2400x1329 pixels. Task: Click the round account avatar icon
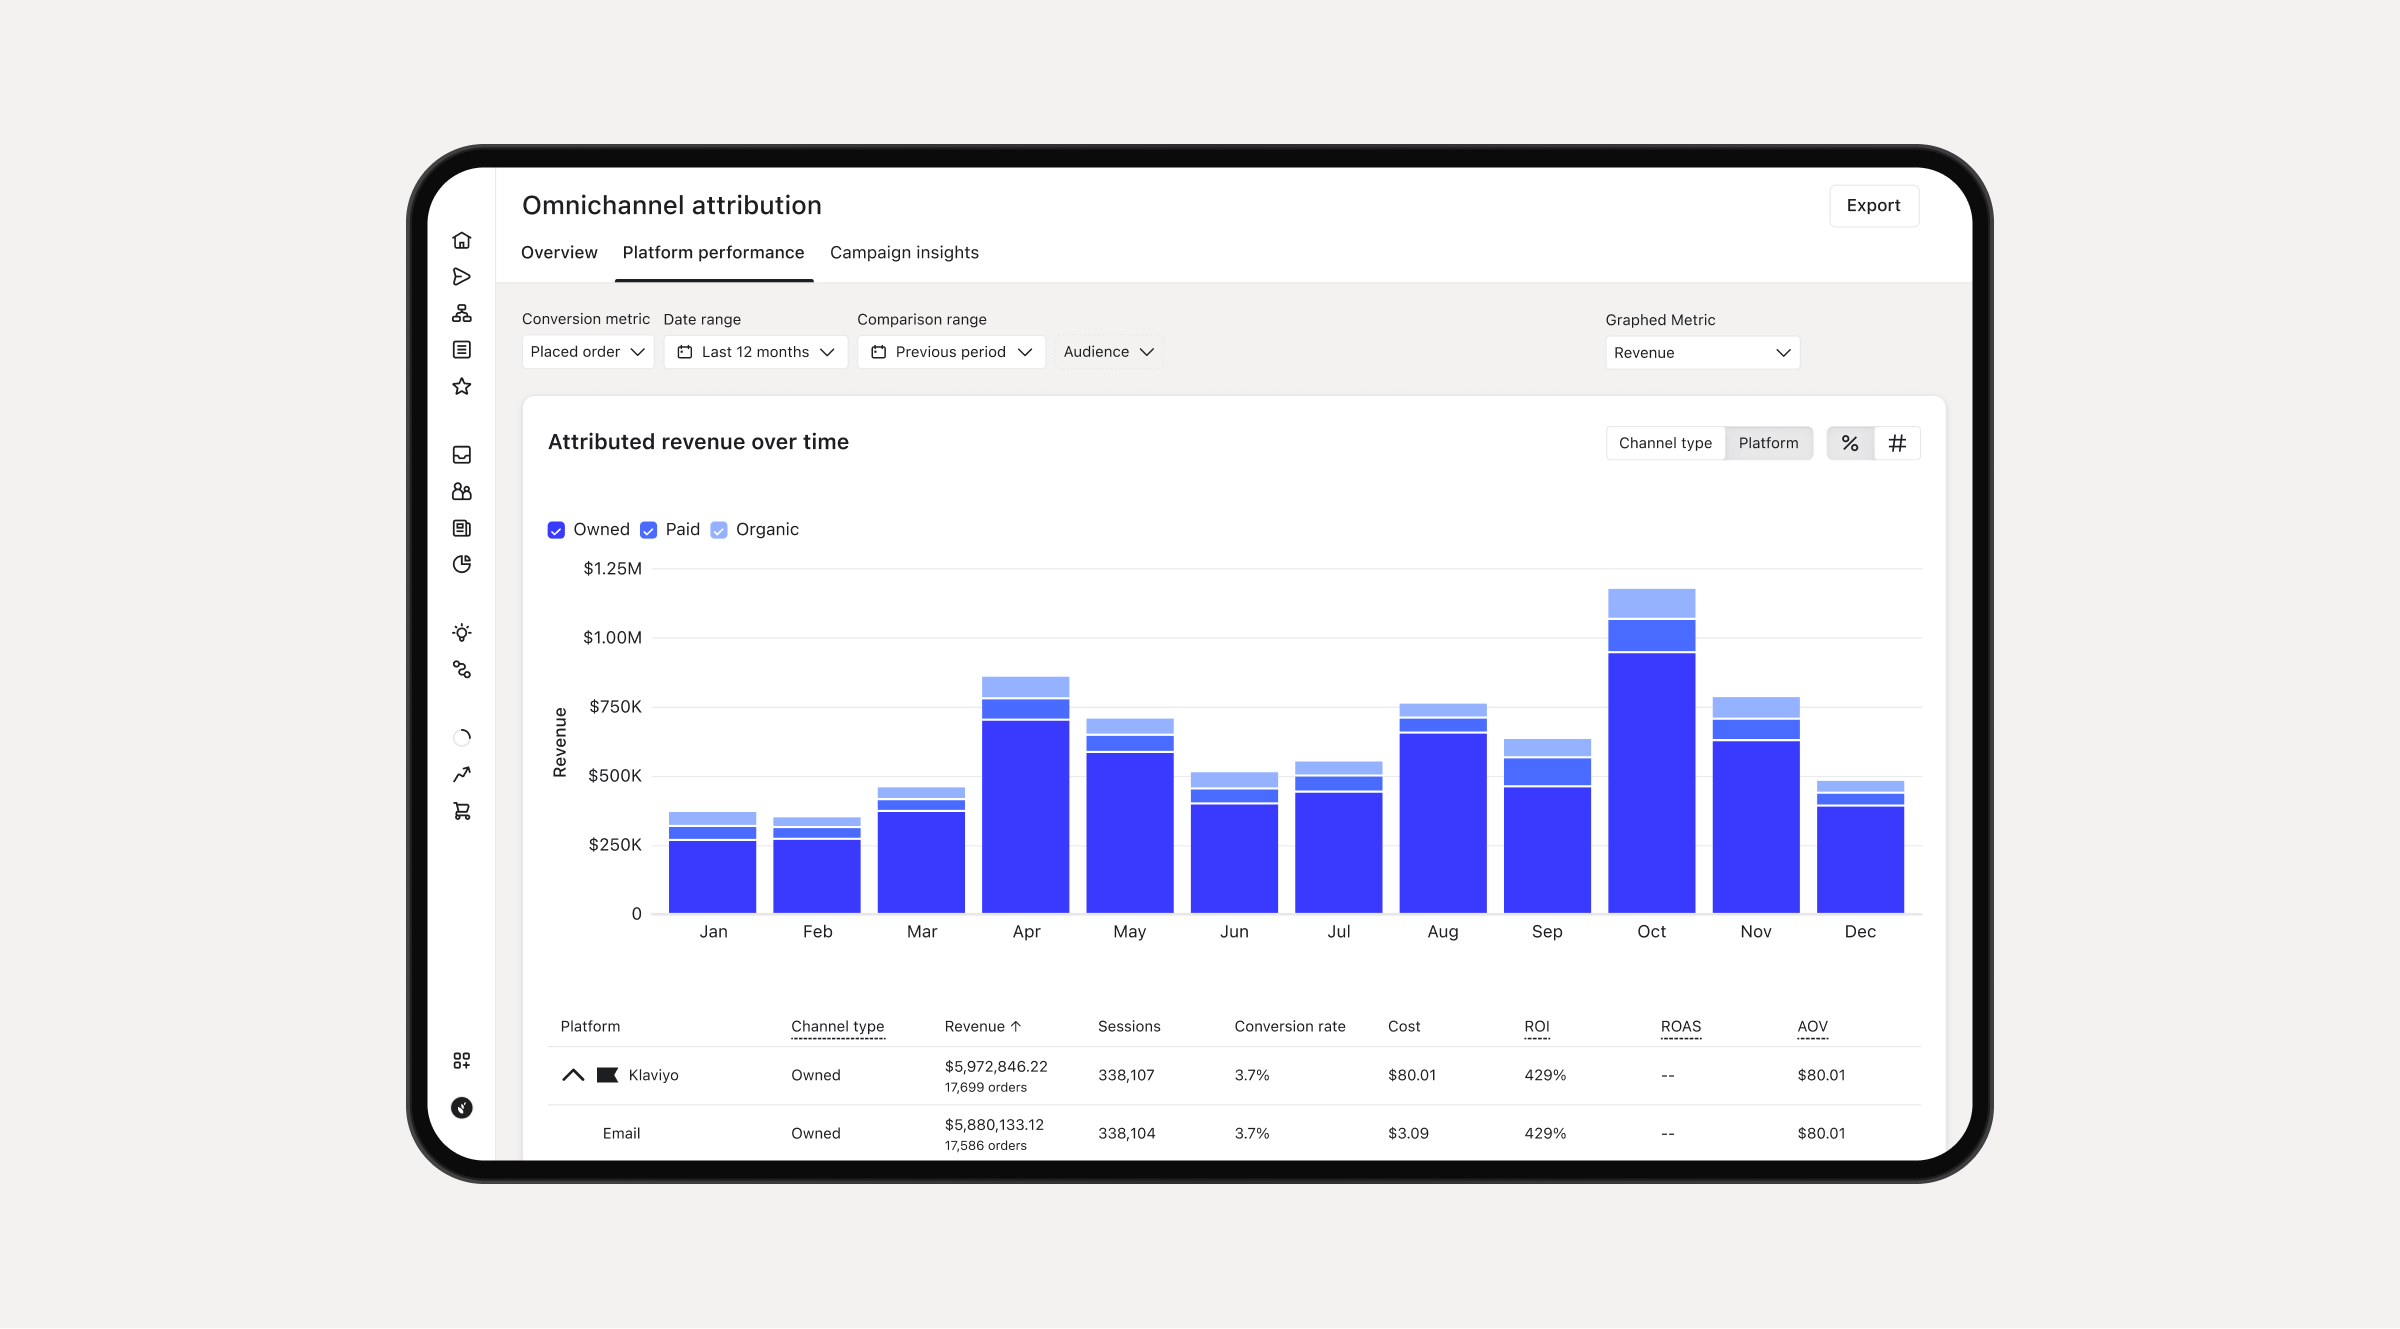point(461,1107)
